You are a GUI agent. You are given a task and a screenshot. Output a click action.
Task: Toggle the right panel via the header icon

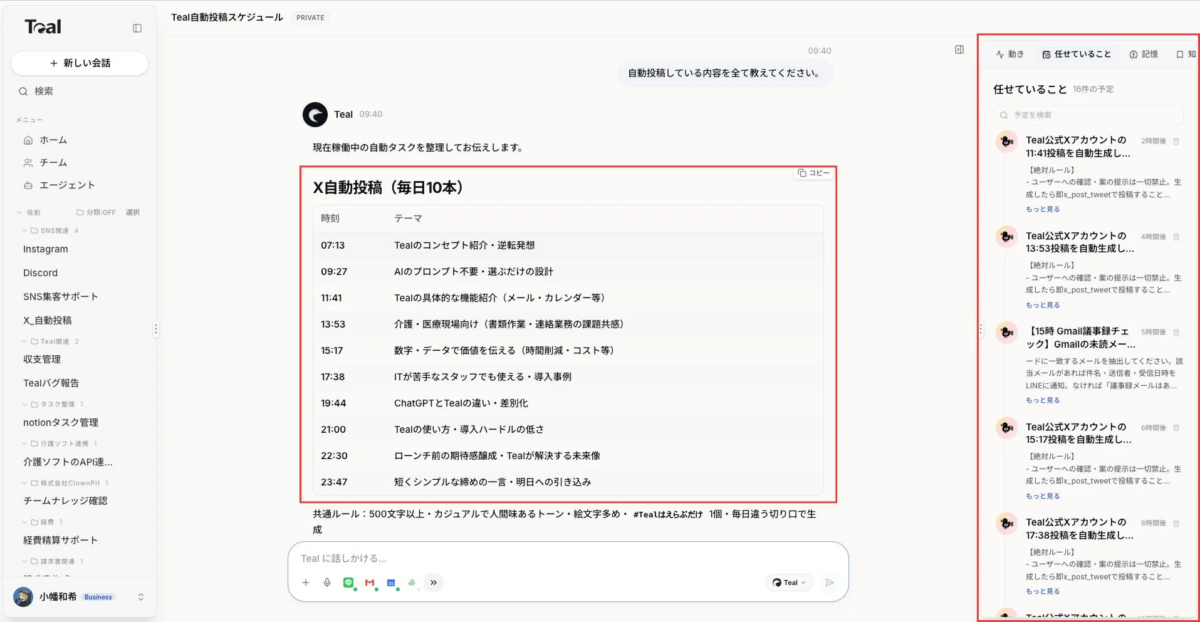[959, 49]
